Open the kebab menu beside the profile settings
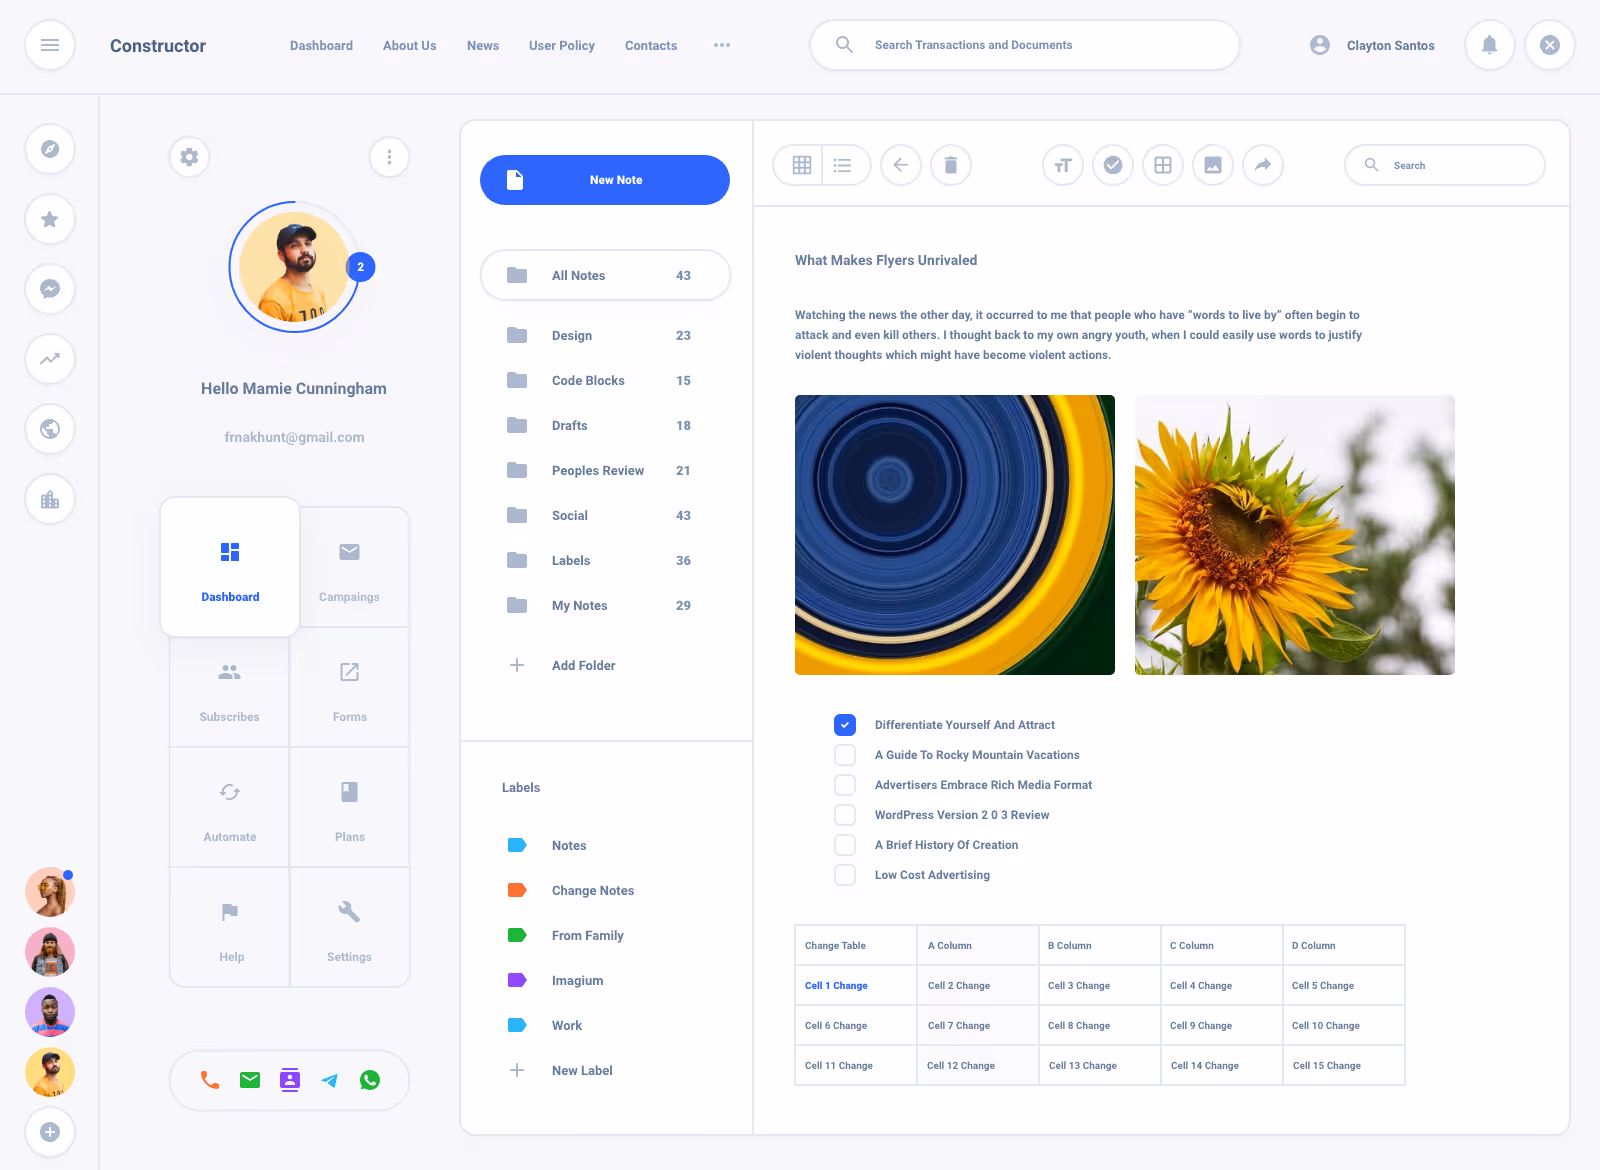 (x=389, y=157)
